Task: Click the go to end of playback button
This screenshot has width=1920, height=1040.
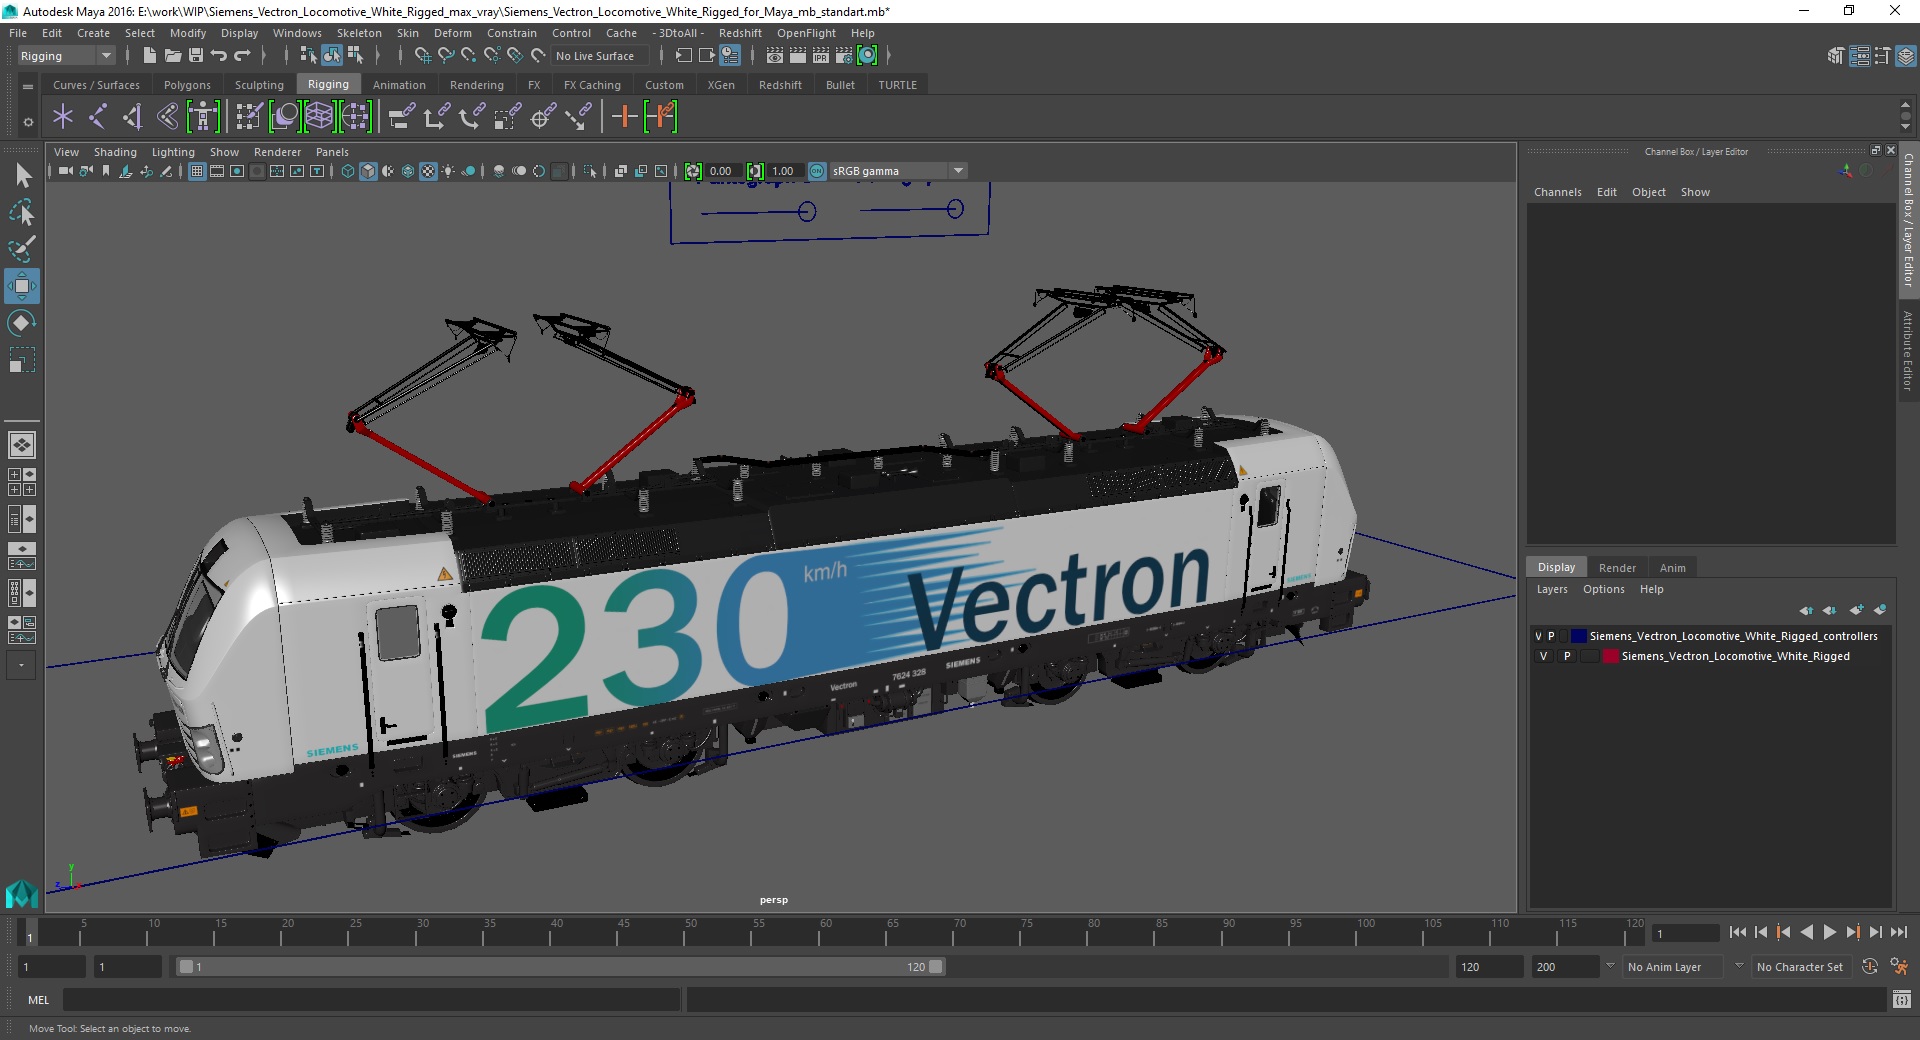Action: [x=1898, y=932]
